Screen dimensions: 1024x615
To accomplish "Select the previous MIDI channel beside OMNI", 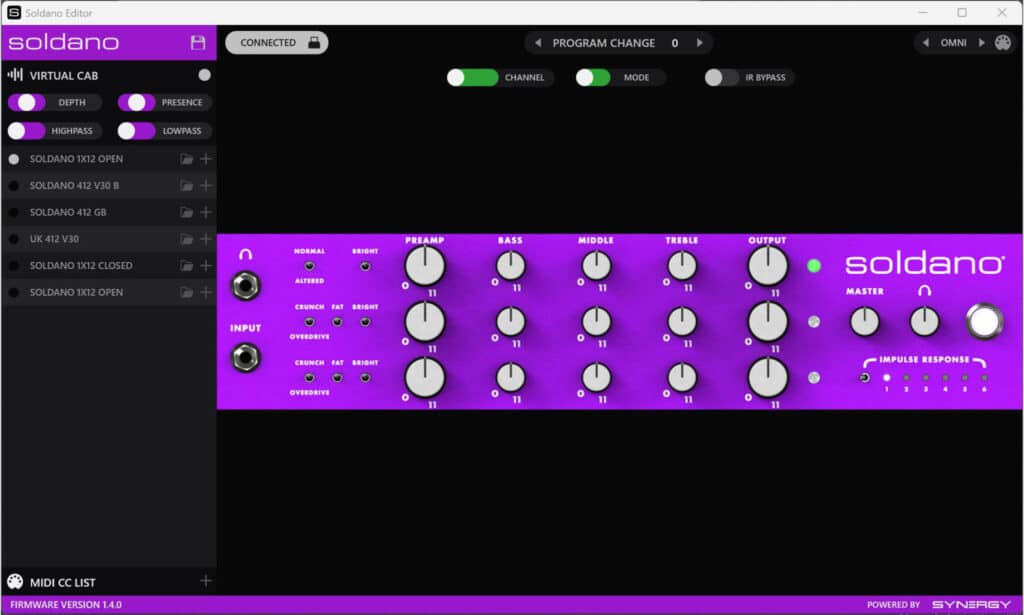I will tap(925, 42).
